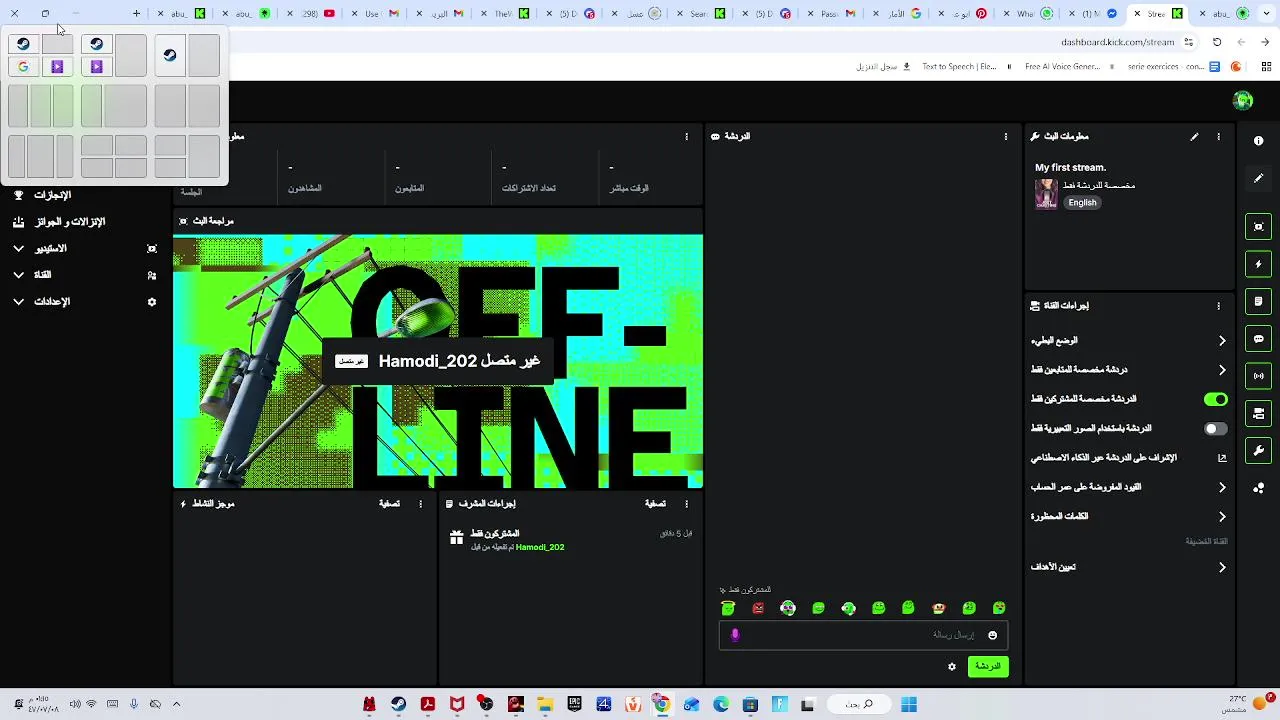Toggle the document moderator actions icon in right sidebar

pos(1258,301)
